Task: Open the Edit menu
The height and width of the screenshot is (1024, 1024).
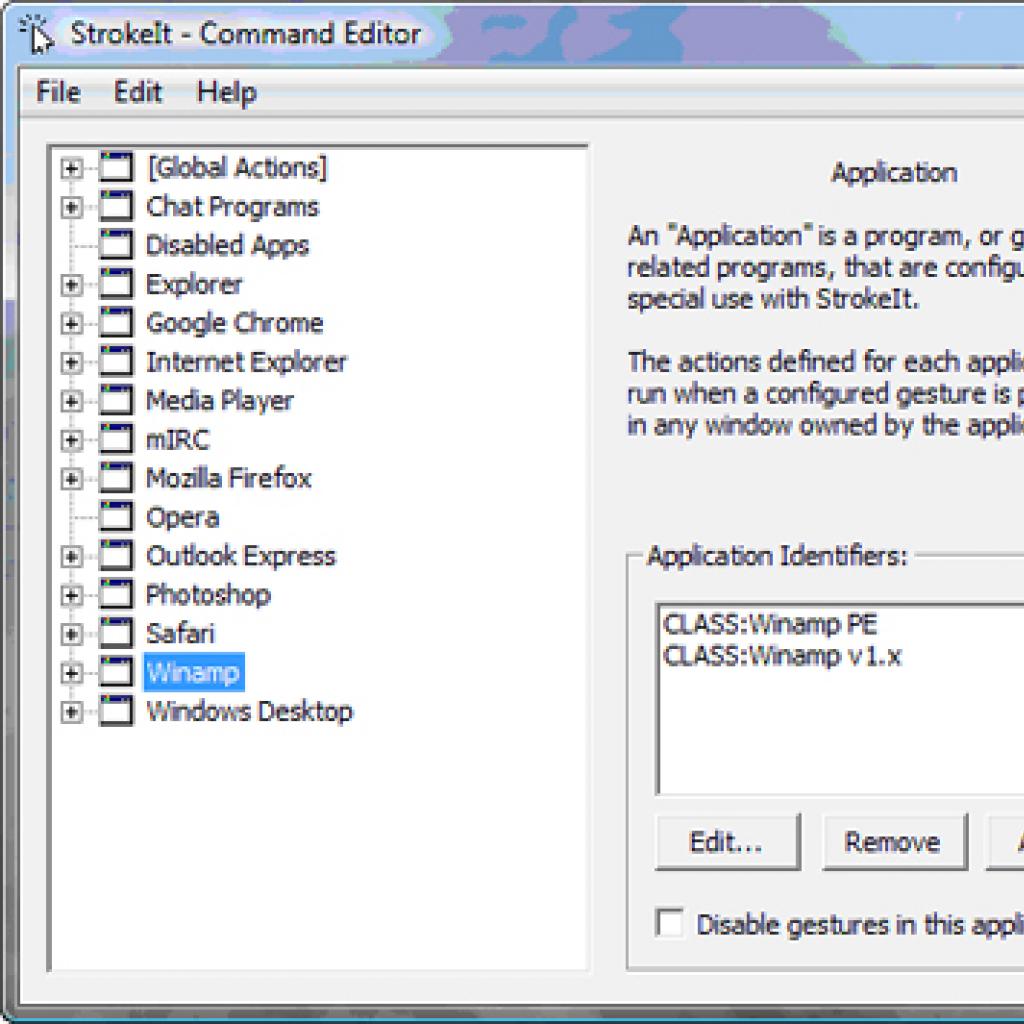Action: coord(138,92)
